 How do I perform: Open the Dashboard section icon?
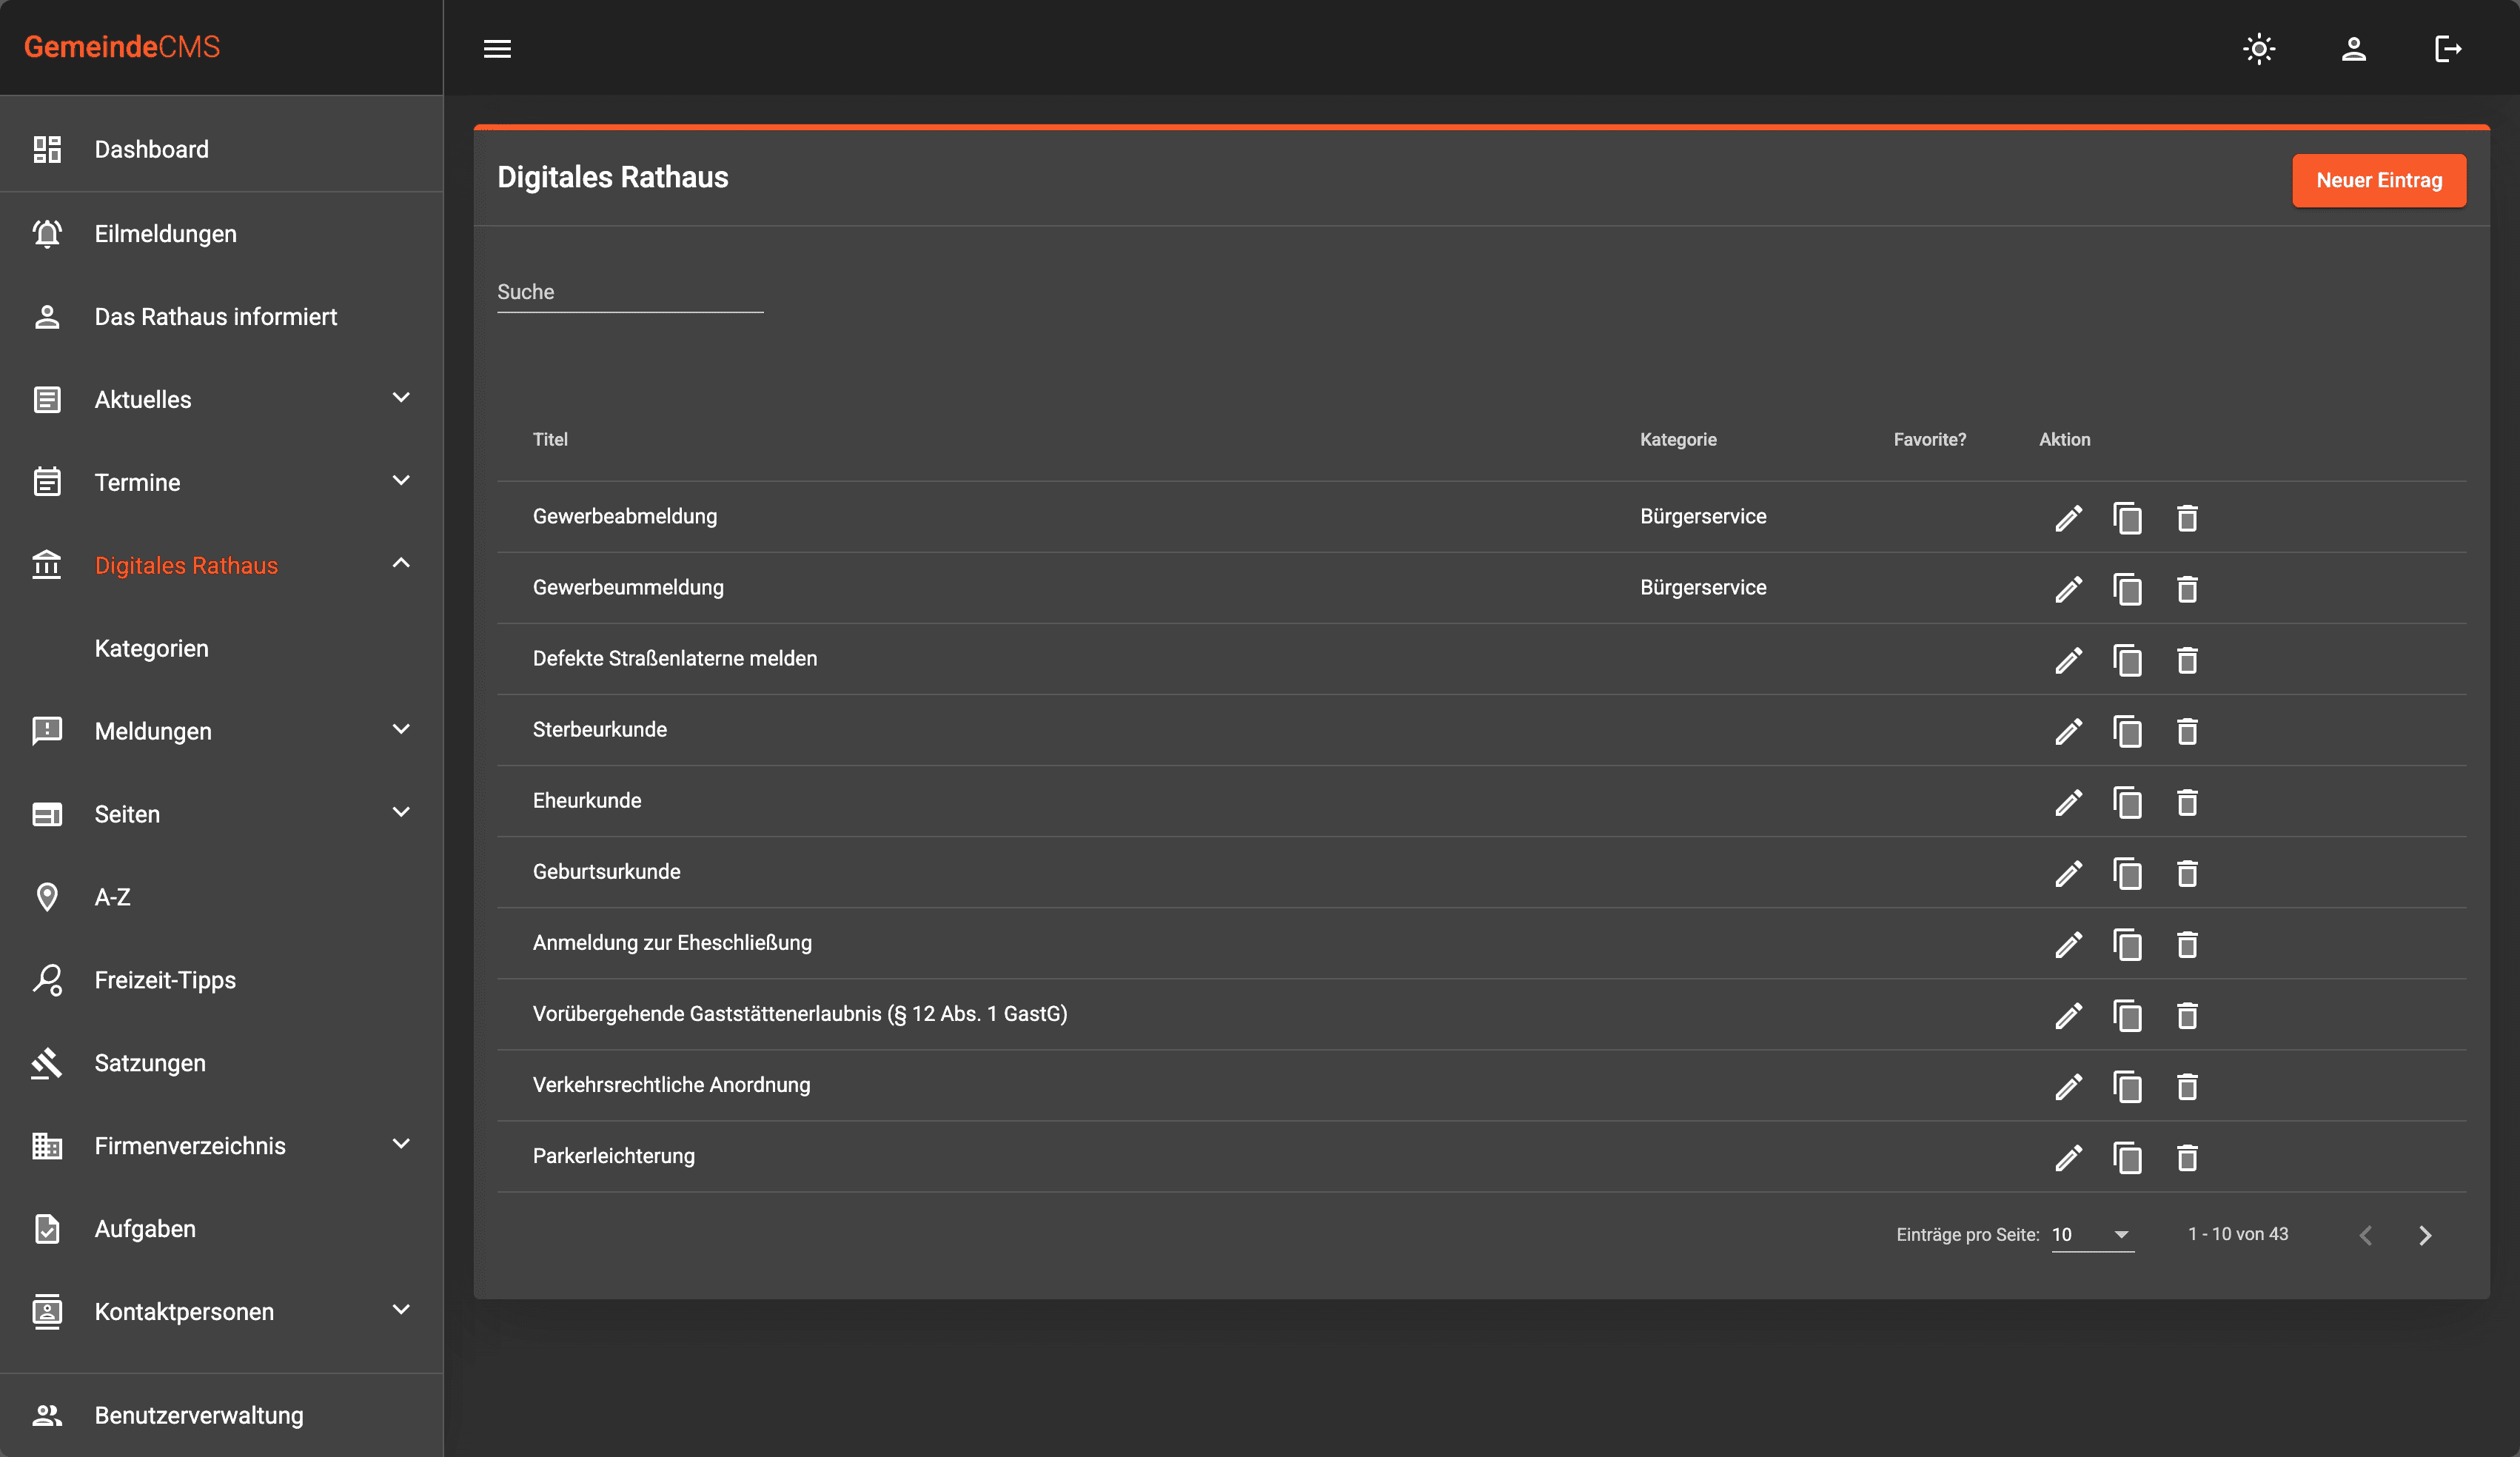coord(47,148)
